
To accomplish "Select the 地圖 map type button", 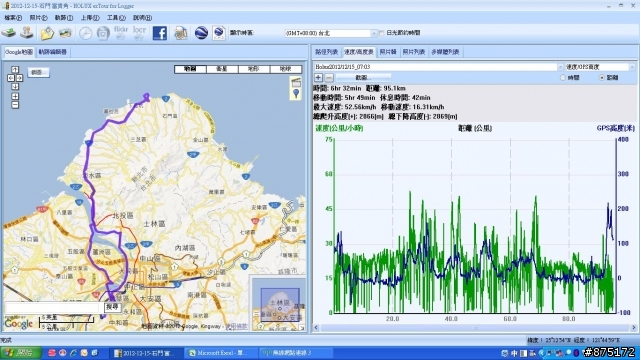I will (190, 69).
